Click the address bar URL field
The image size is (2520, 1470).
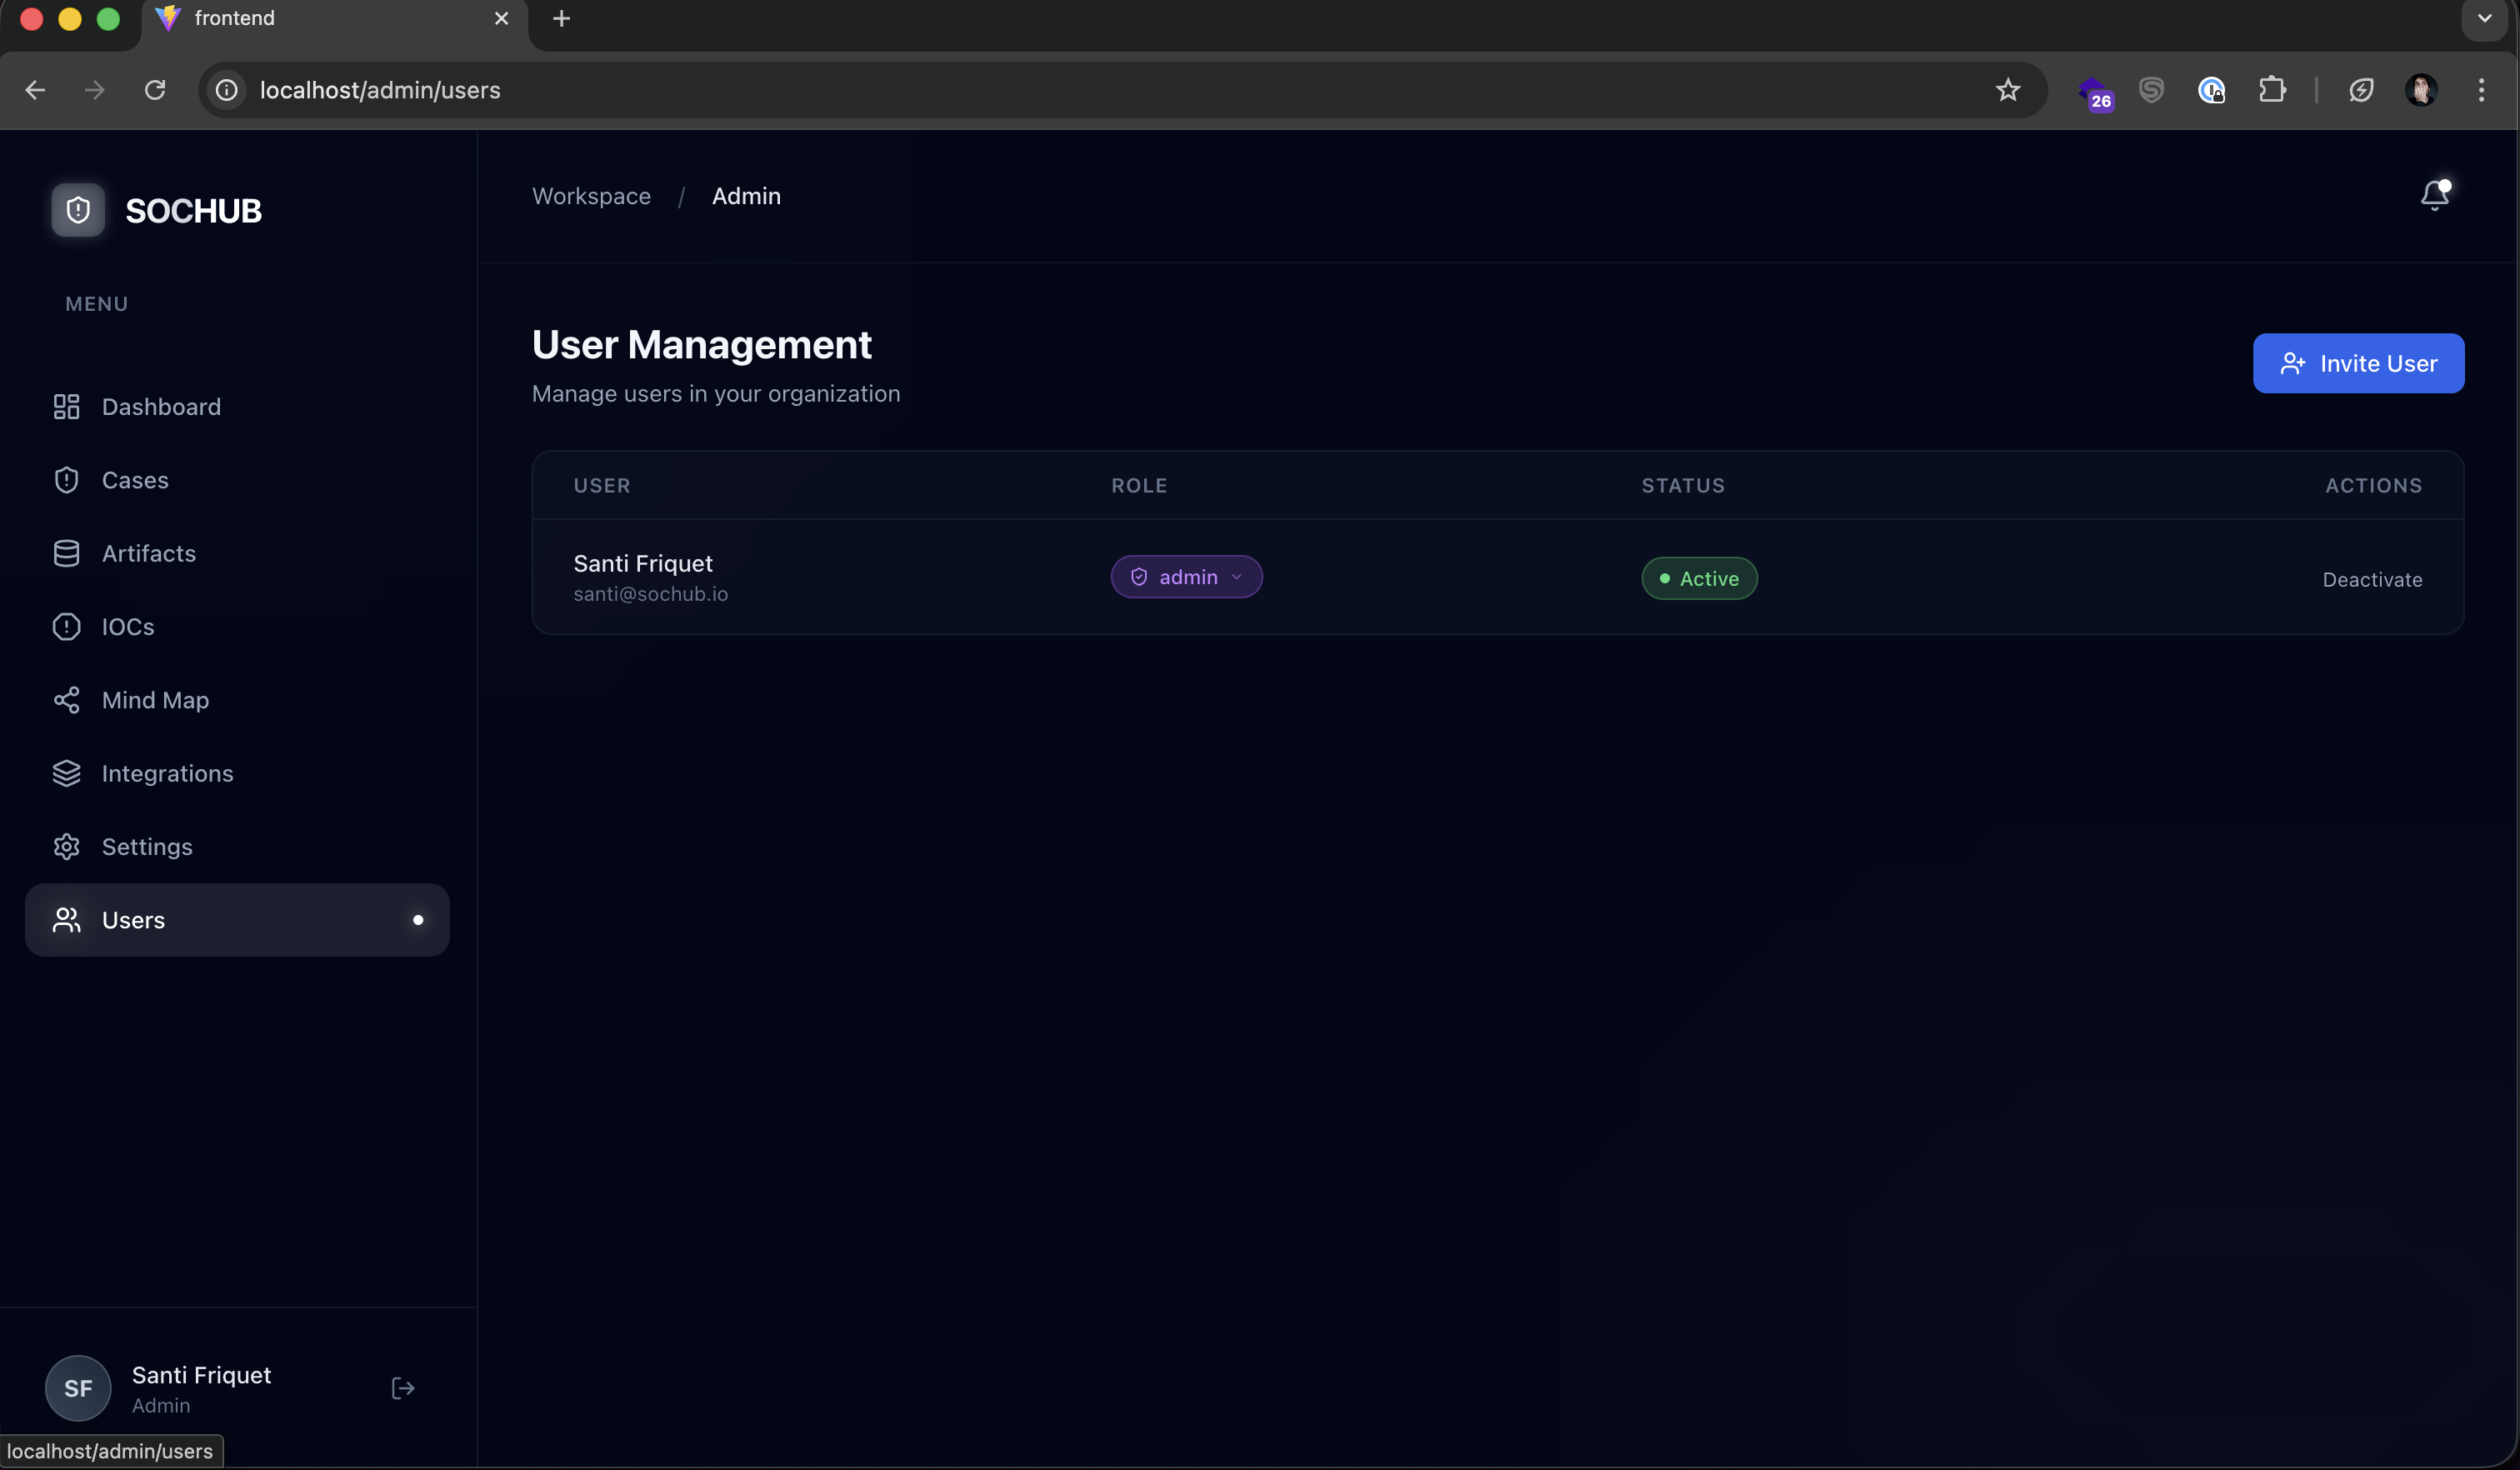(x=380, y=90)
